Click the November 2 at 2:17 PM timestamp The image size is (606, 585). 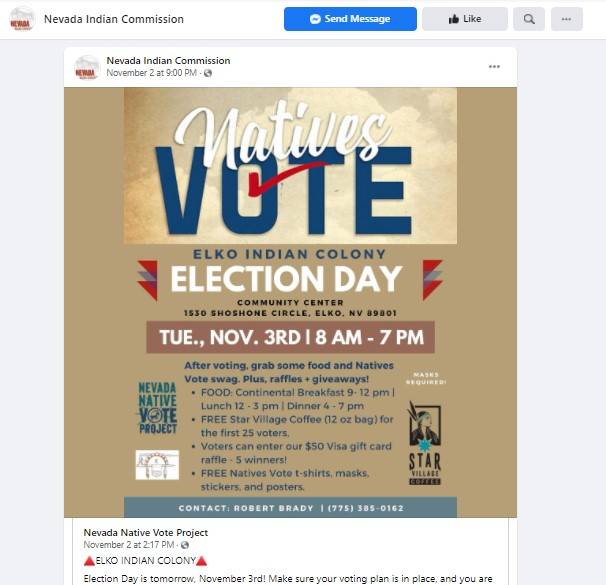[x=129, y=545]
